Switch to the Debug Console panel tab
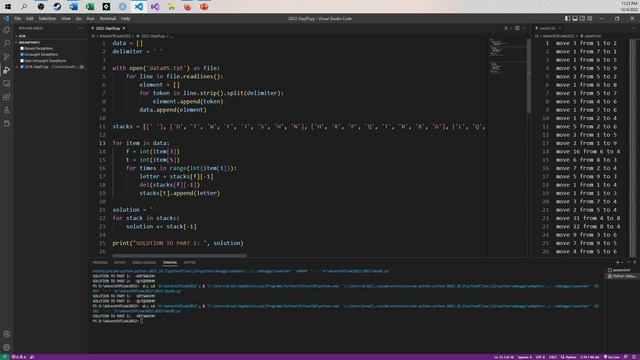Image resolution: width=640 pixels, height=360 pixels. pos(144,262)
